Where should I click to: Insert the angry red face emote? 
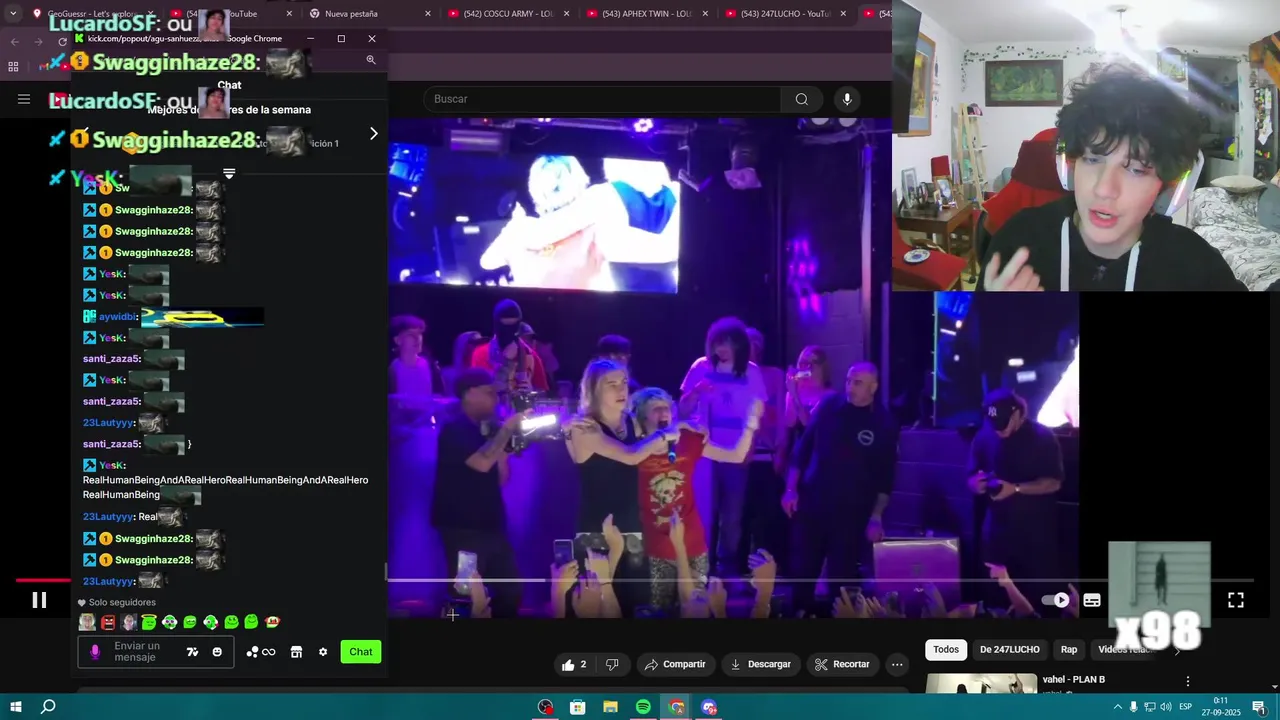tap(108, 622)
